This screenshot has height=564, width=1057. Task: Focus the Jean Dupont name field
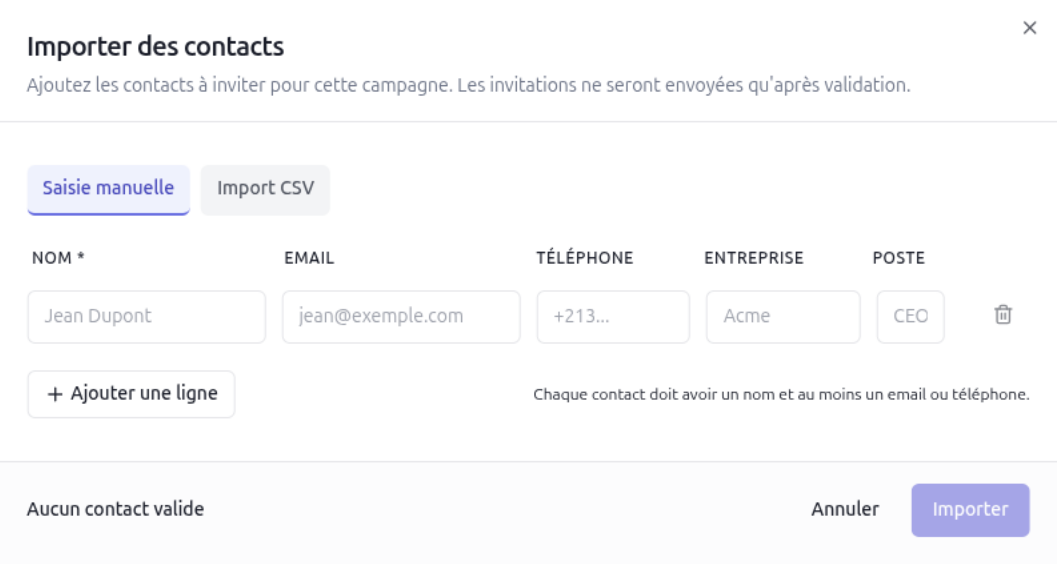(147, 317)
